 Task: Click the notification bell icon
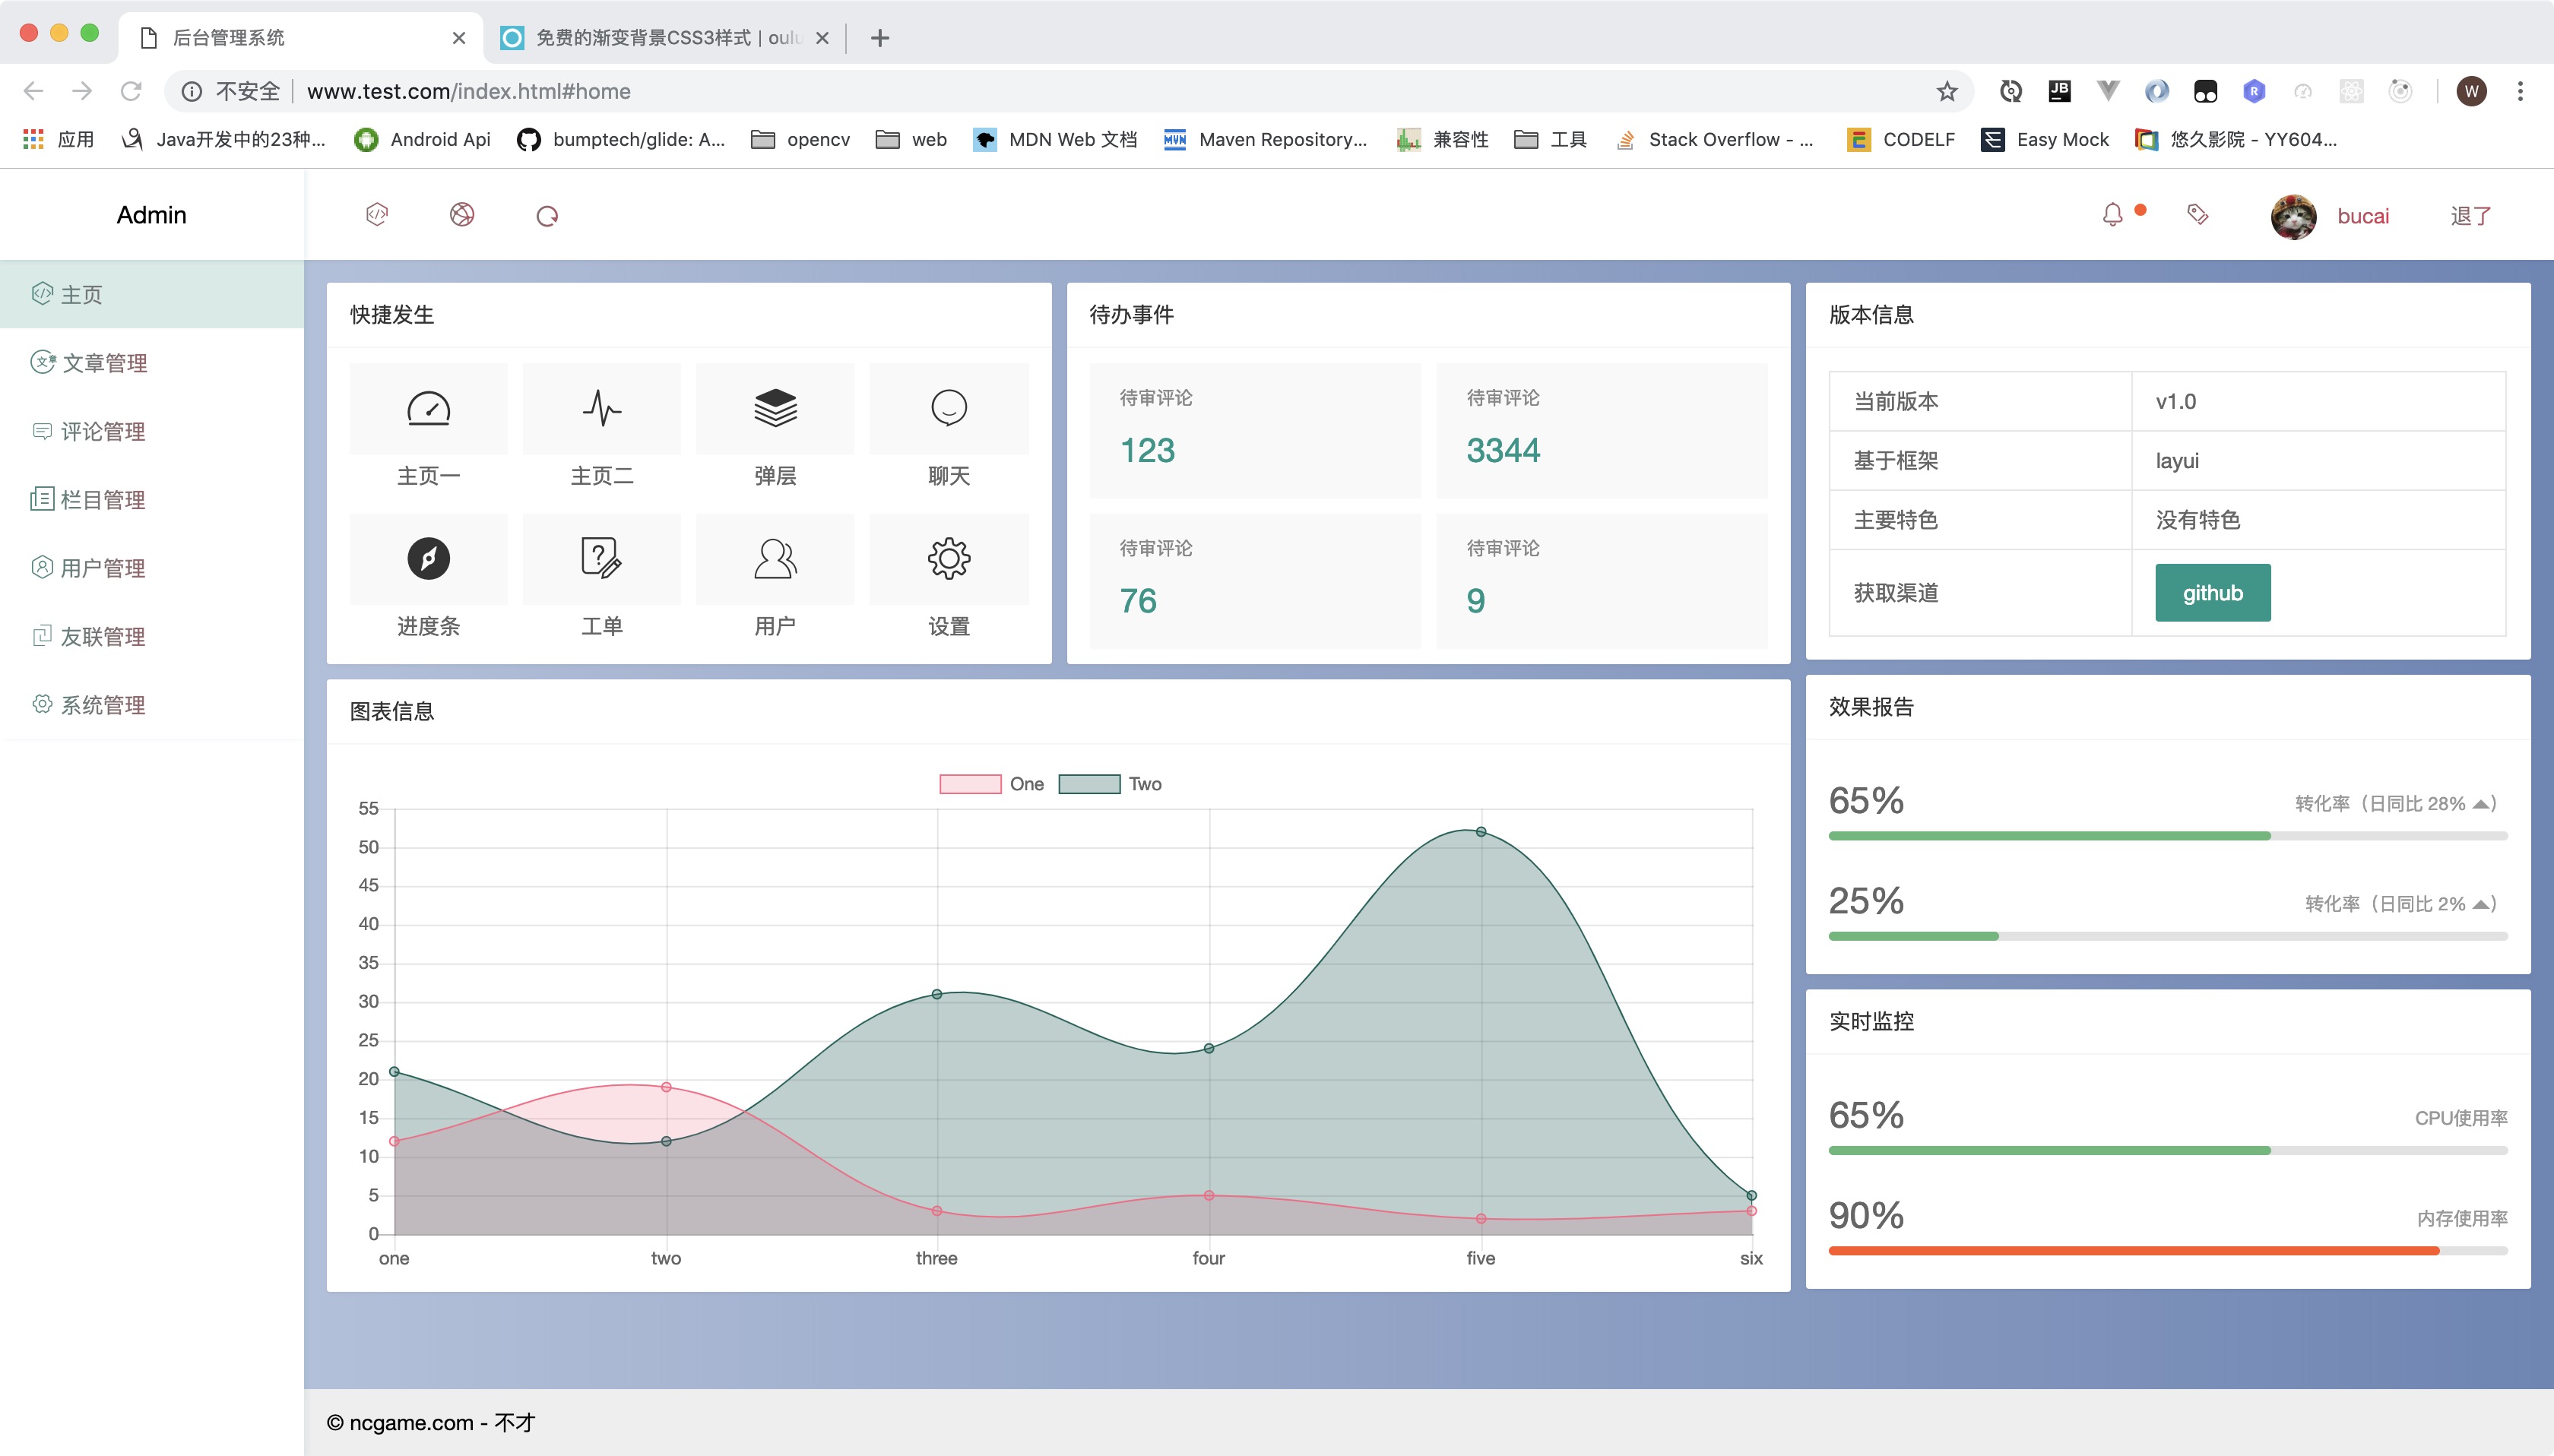(2112, 215)
